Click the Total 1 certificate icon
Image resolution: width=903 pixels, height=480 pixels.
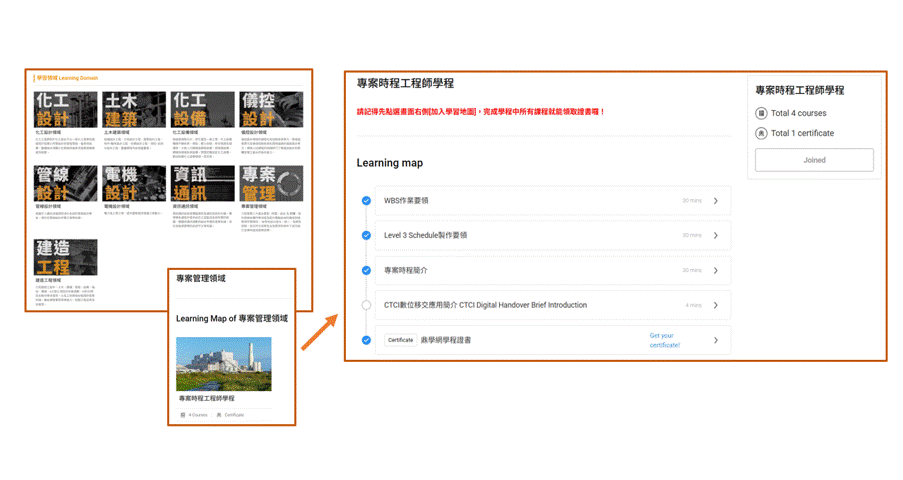[761, 133]
